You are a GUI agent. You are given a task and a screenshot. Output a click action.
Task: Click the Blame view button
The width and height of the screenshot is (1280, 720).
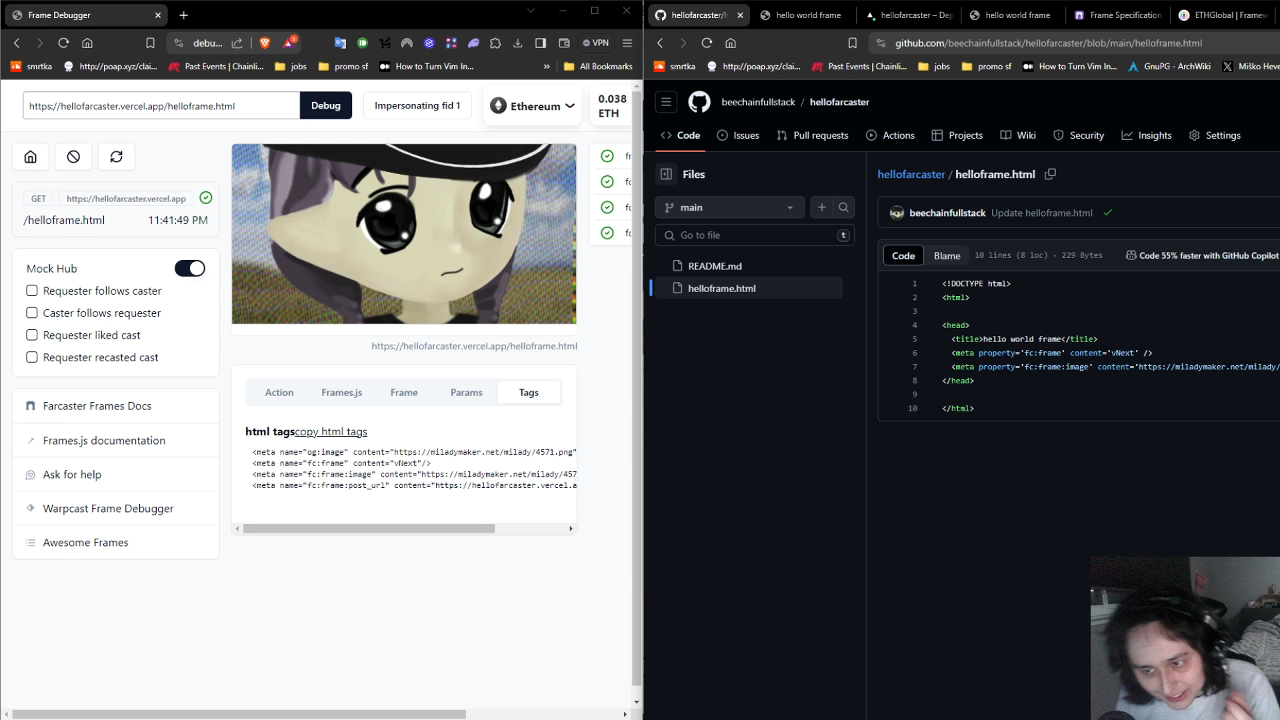(x=947, y=255)
